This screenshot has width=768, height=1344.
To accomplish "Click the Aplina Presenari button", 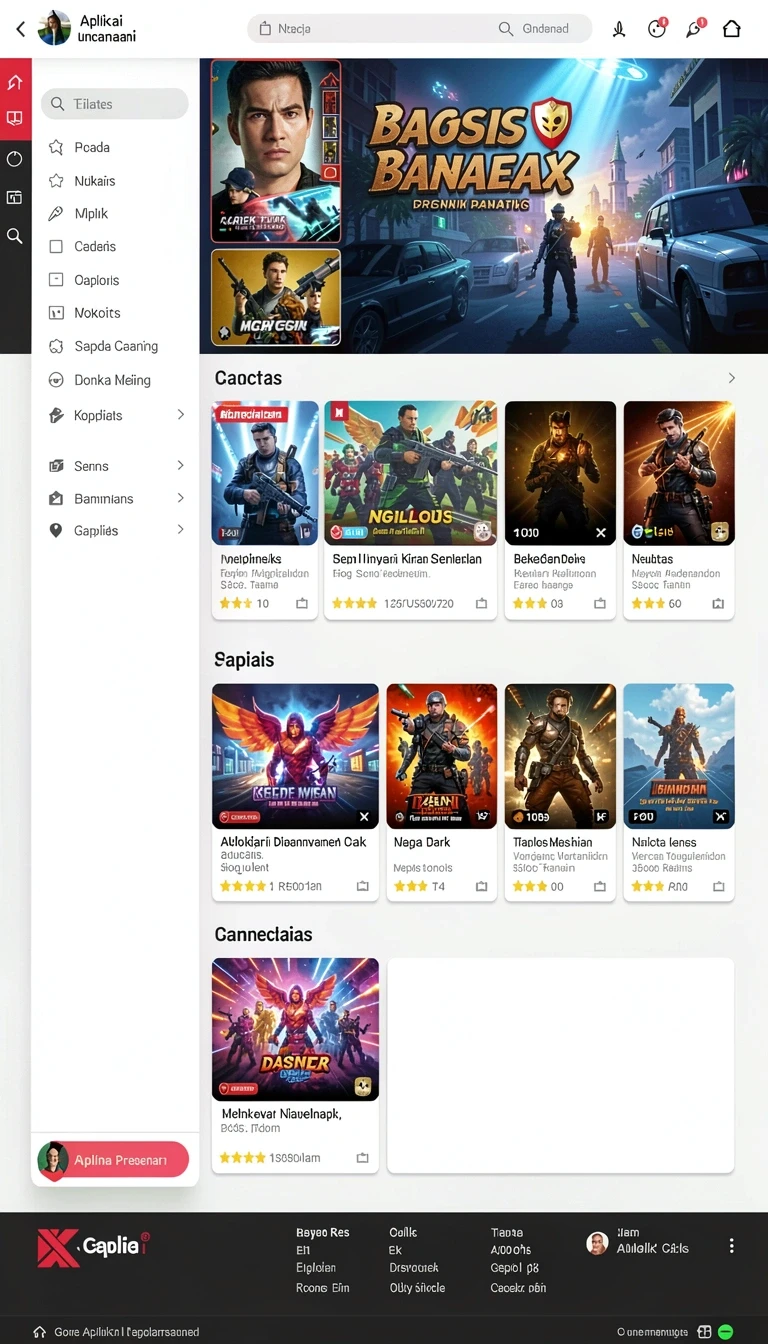I will tap(112, 1160).
